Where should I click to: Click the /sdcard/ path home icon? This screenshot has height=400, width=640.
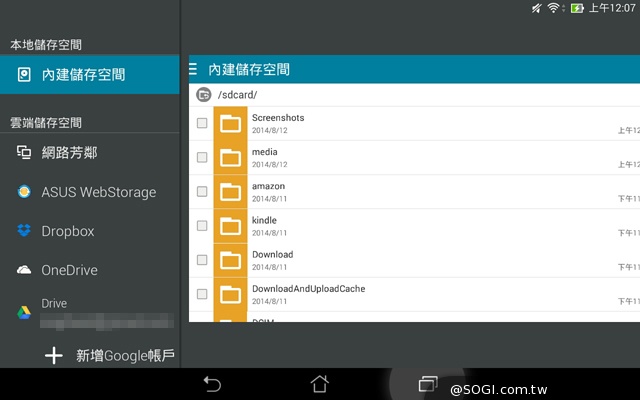click(203, 95)
